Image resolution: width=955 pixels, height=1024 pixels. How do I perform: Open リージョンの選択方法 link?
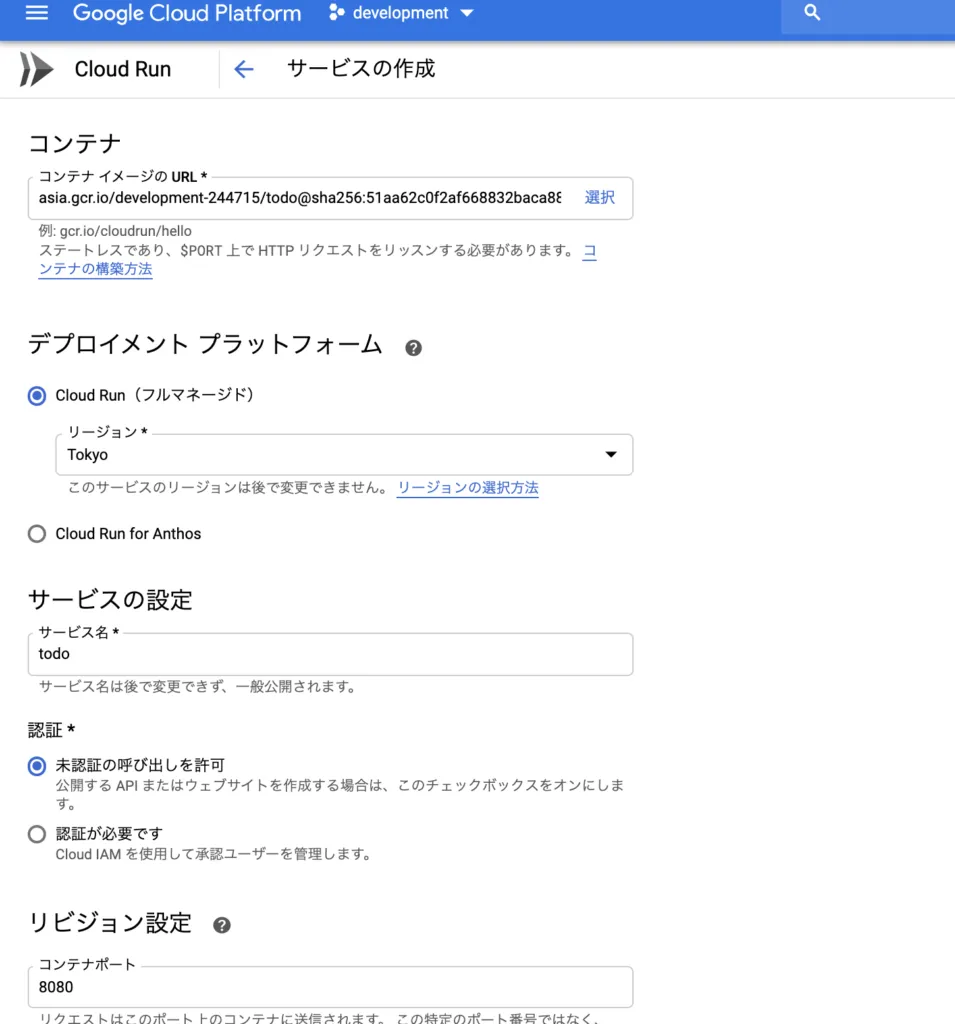468,488
